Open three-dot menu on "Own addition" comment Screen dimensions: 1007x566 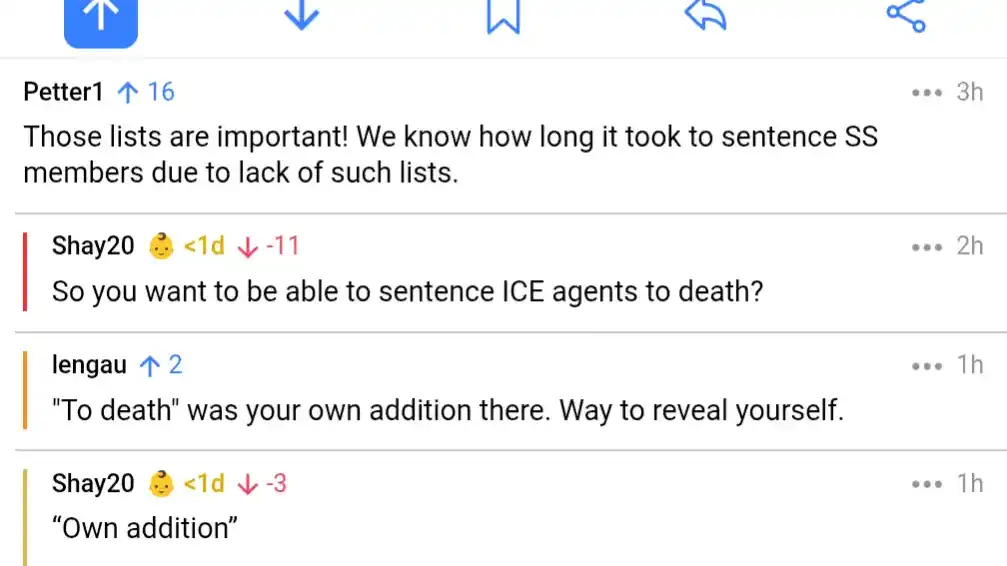coord(927,484)
